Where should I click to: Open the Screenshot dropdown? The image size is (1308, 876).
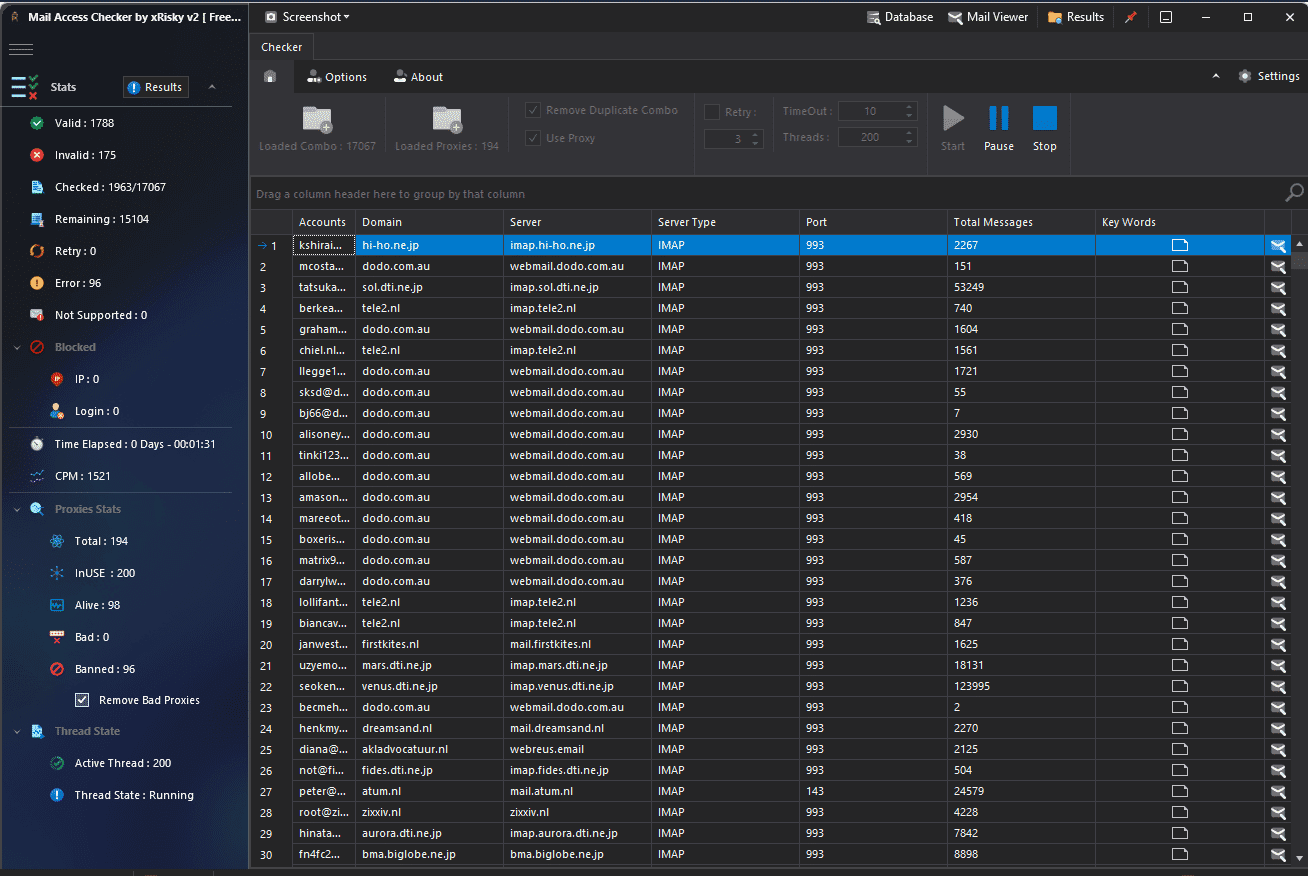coord(307,17)
